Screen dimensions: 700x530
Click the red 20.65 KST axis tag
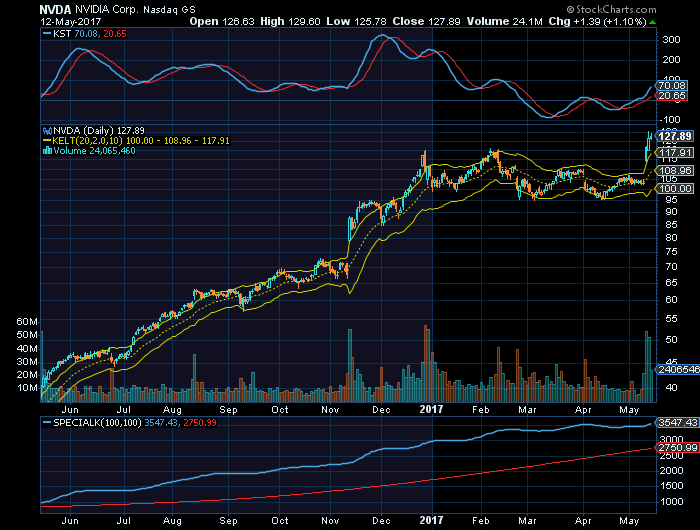coord(671,96)
